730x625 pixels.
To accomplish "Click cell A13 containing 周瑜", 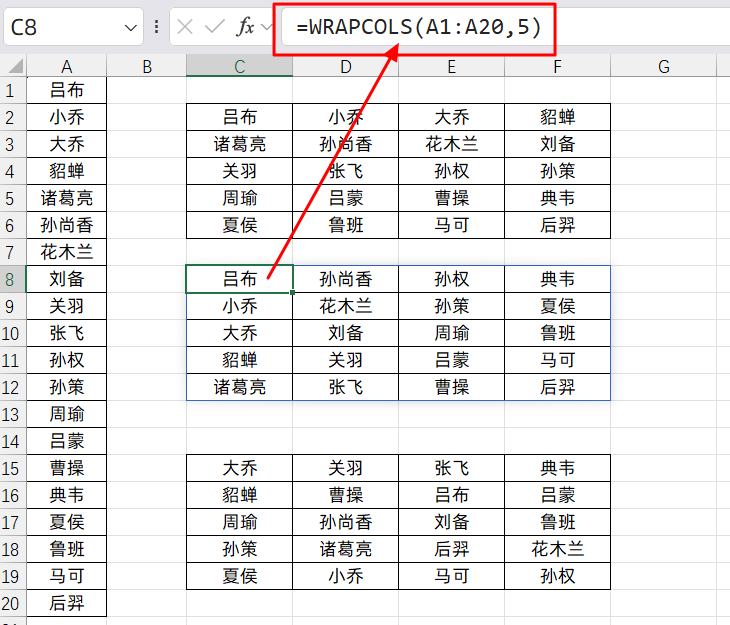I will coord(67,414).
